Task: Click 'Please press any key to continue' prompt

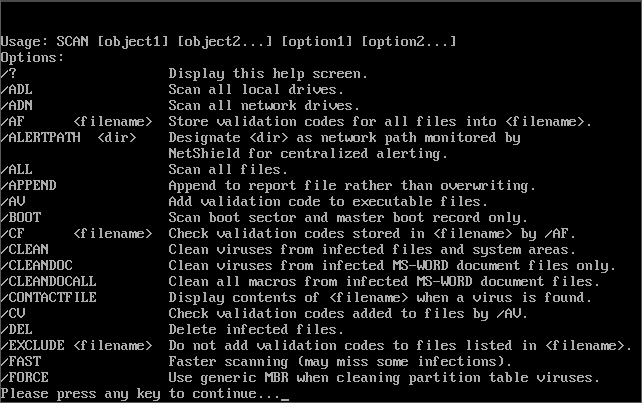Action: (140, 394)
